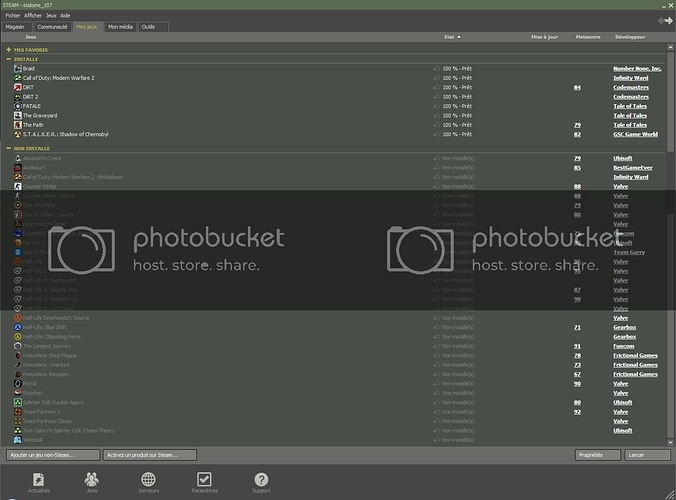The image size is (676, 500).
Task: Click the Team Fortress 2 game icon
Action: click(x=18, y=412)
